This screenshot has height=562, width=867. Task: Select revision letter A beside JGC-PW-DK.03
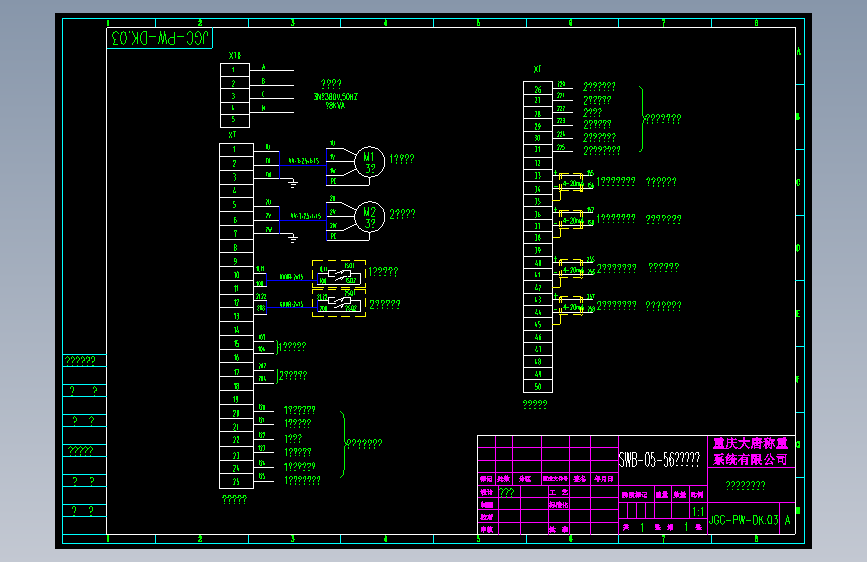[x=787, y=520]
